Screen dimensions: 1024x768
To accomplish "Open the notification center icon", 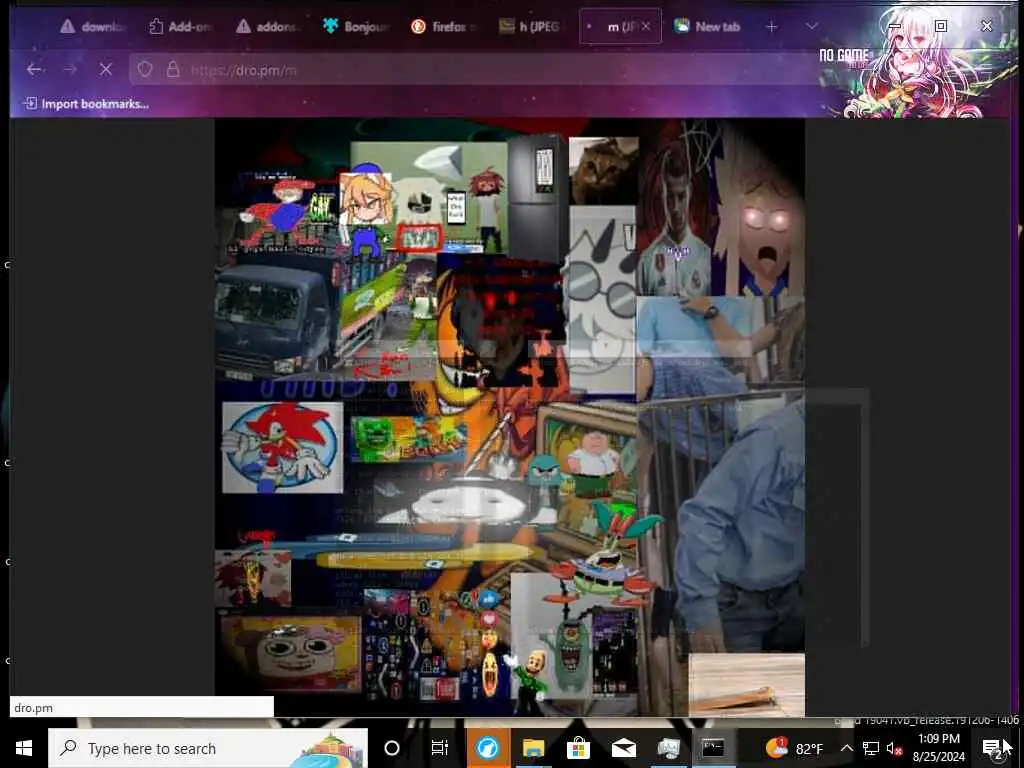I will tap(993, 748).
